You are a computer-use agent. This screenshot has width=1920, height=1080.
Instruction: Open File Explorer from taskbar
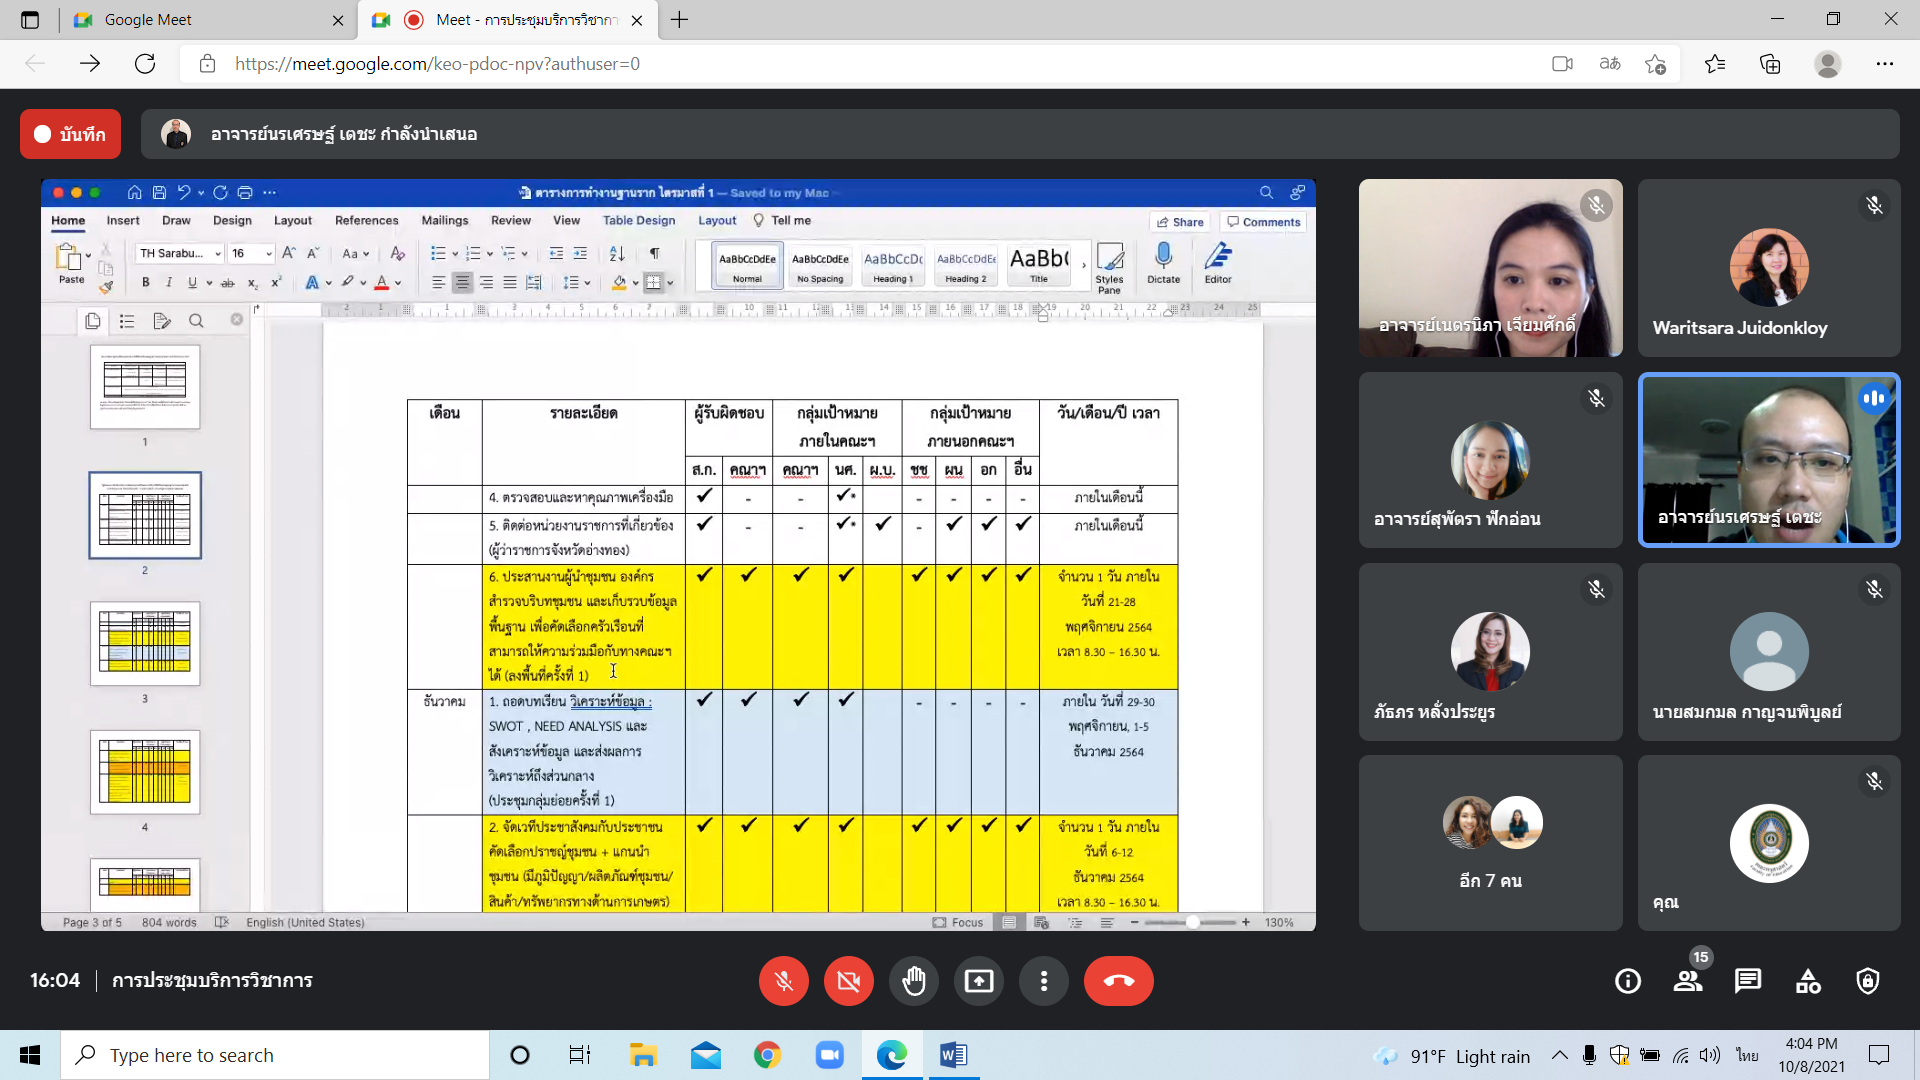point(642,1055)
